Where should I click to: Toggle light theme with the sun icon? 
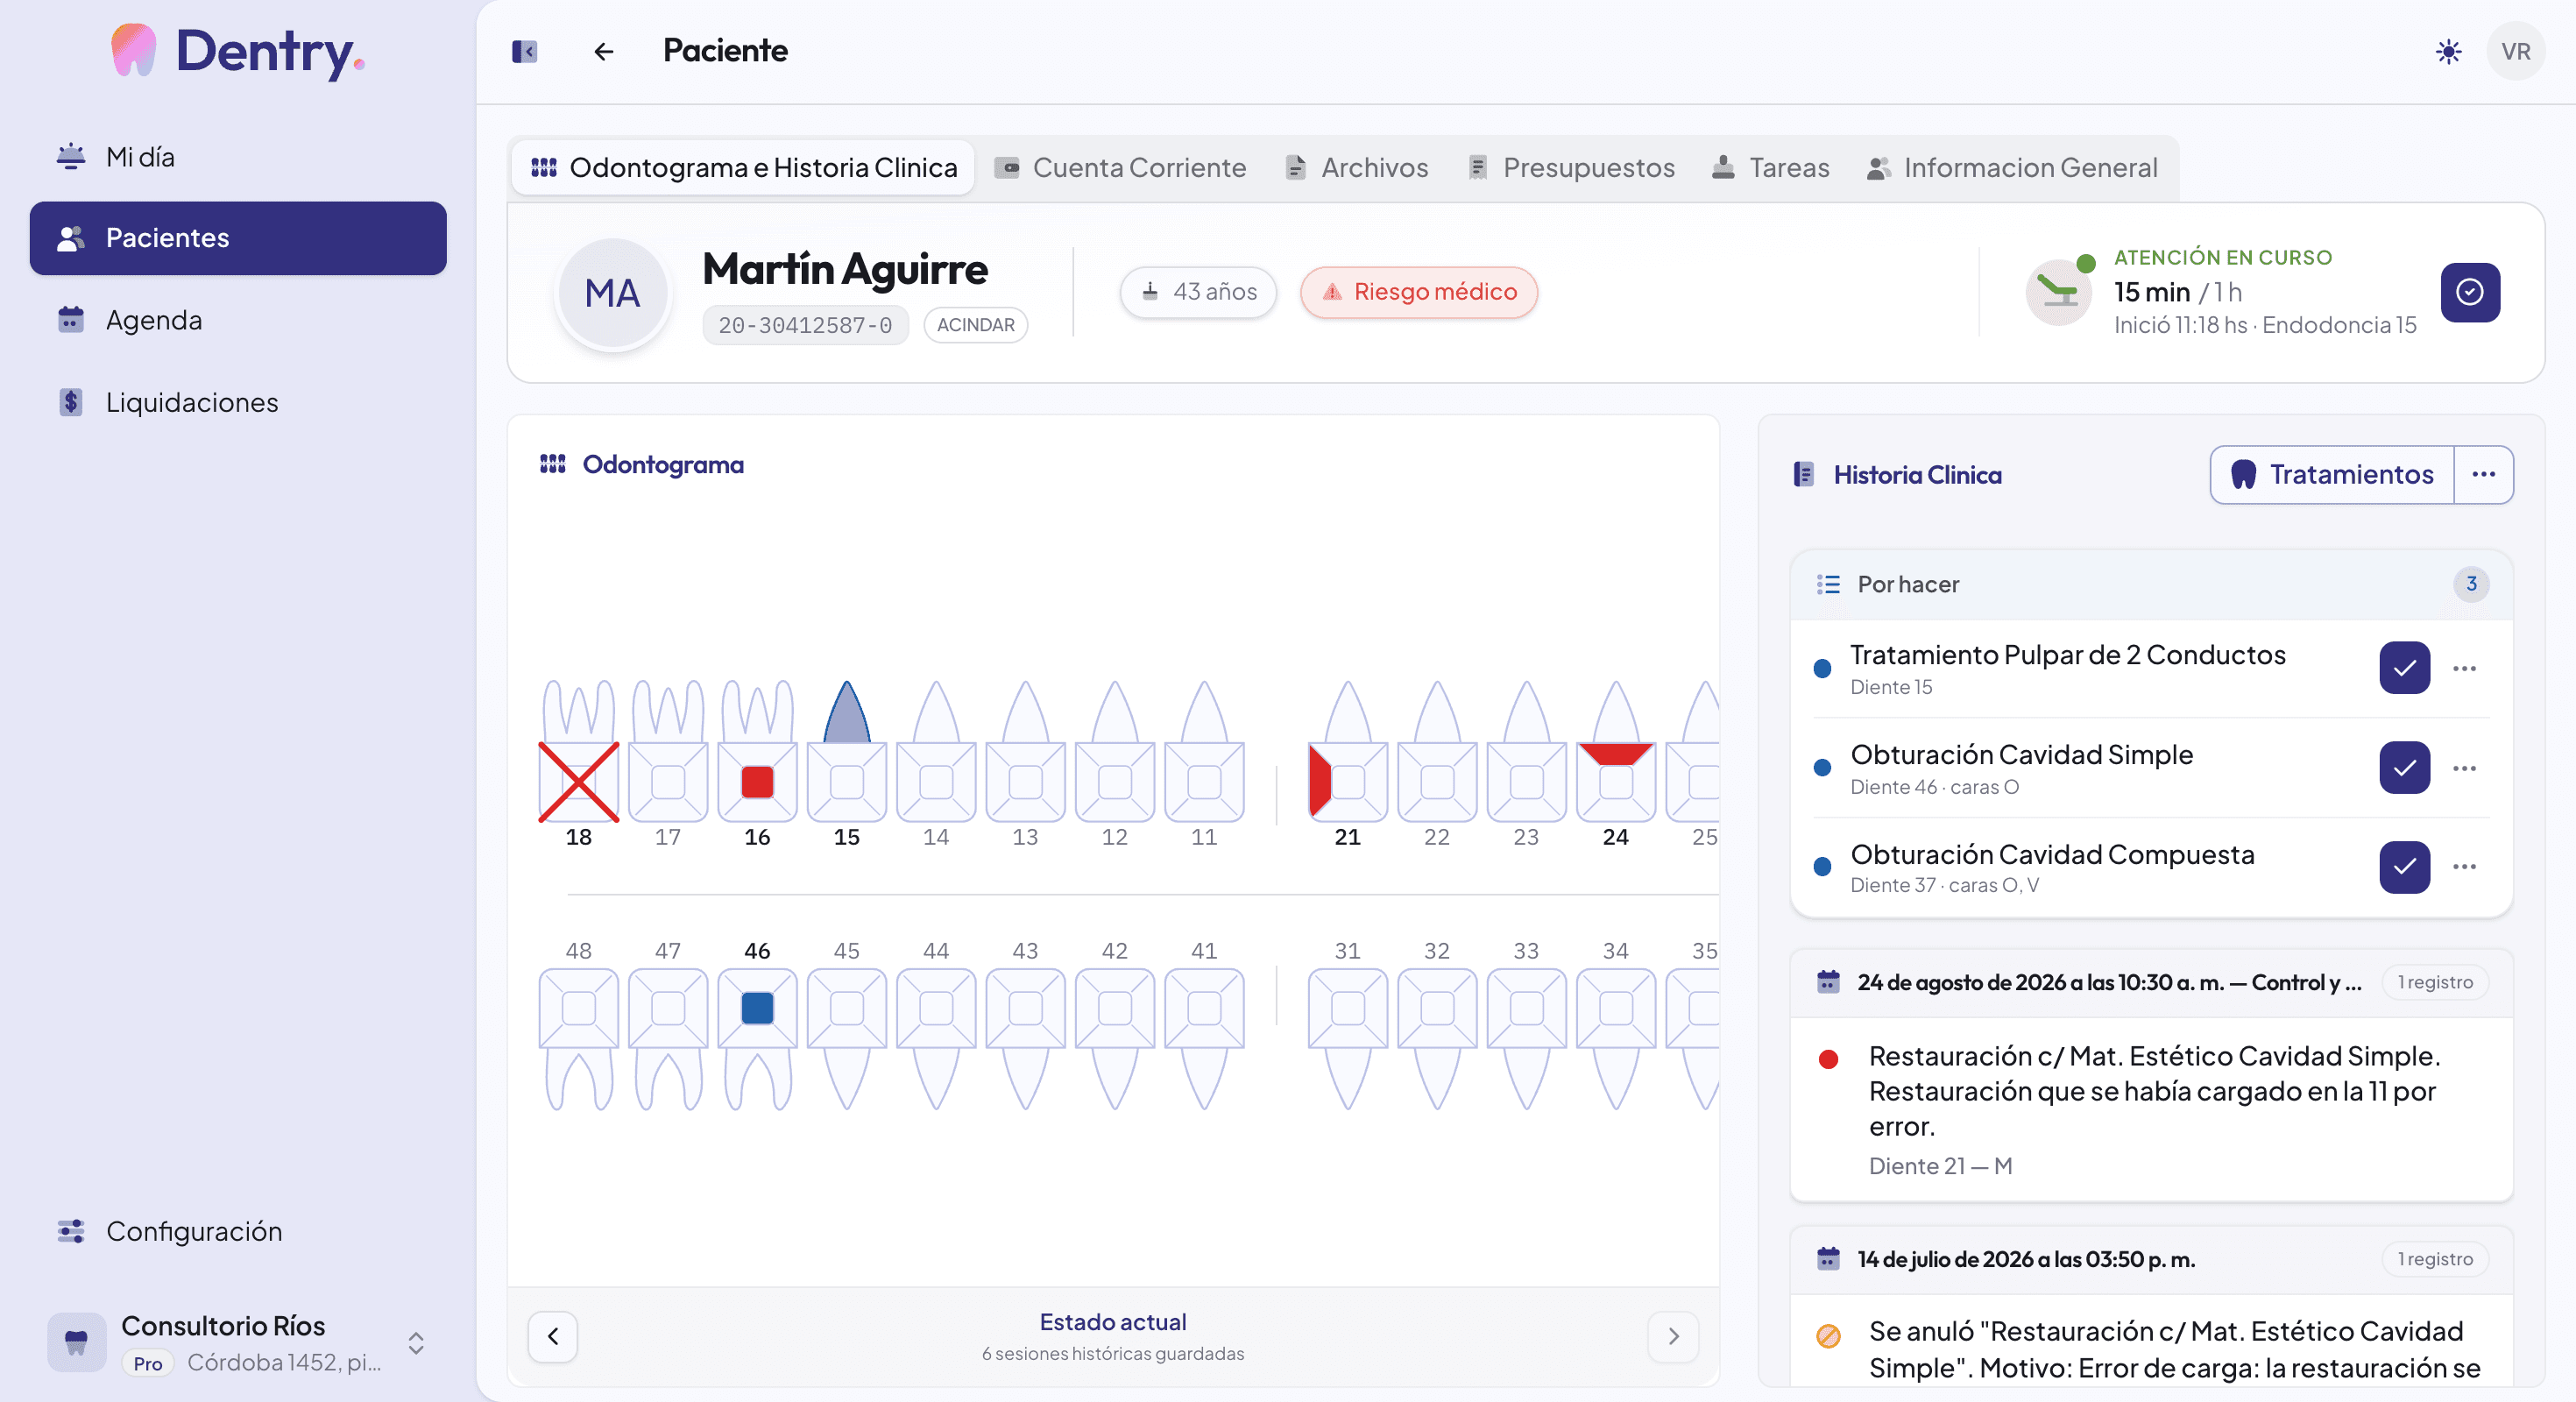coord(2448,51)
